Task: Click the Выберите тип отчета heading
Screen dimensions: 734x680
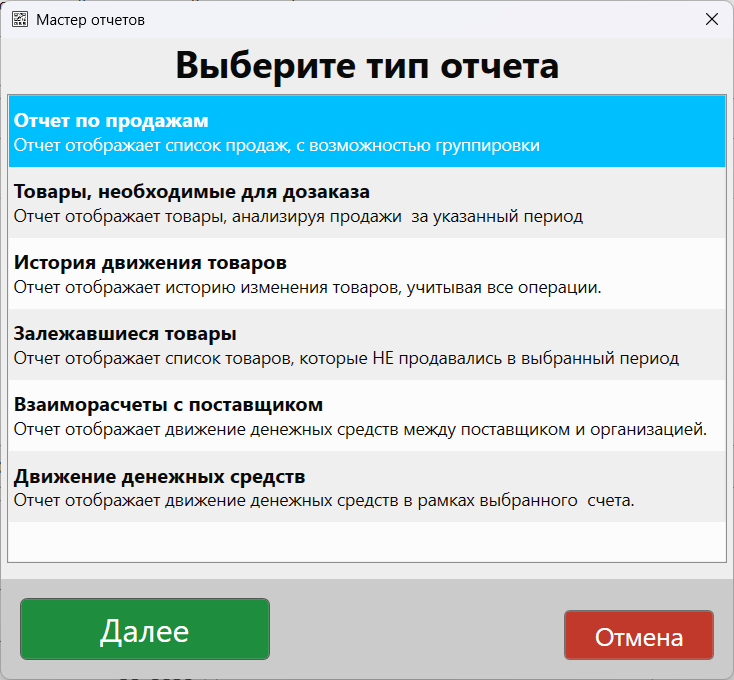Action: click(367, 65)
